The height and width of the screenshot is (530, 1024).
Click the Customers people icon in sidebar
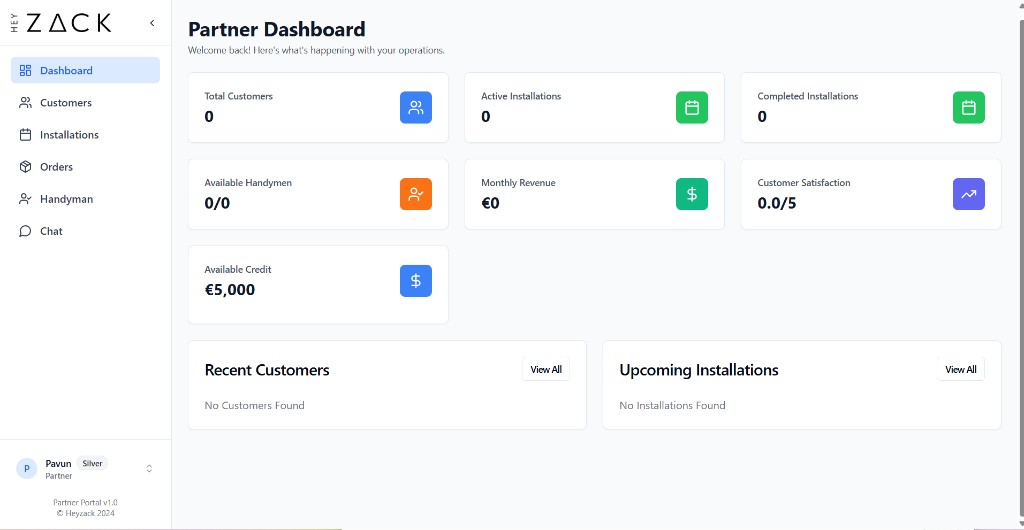(25, 102)
